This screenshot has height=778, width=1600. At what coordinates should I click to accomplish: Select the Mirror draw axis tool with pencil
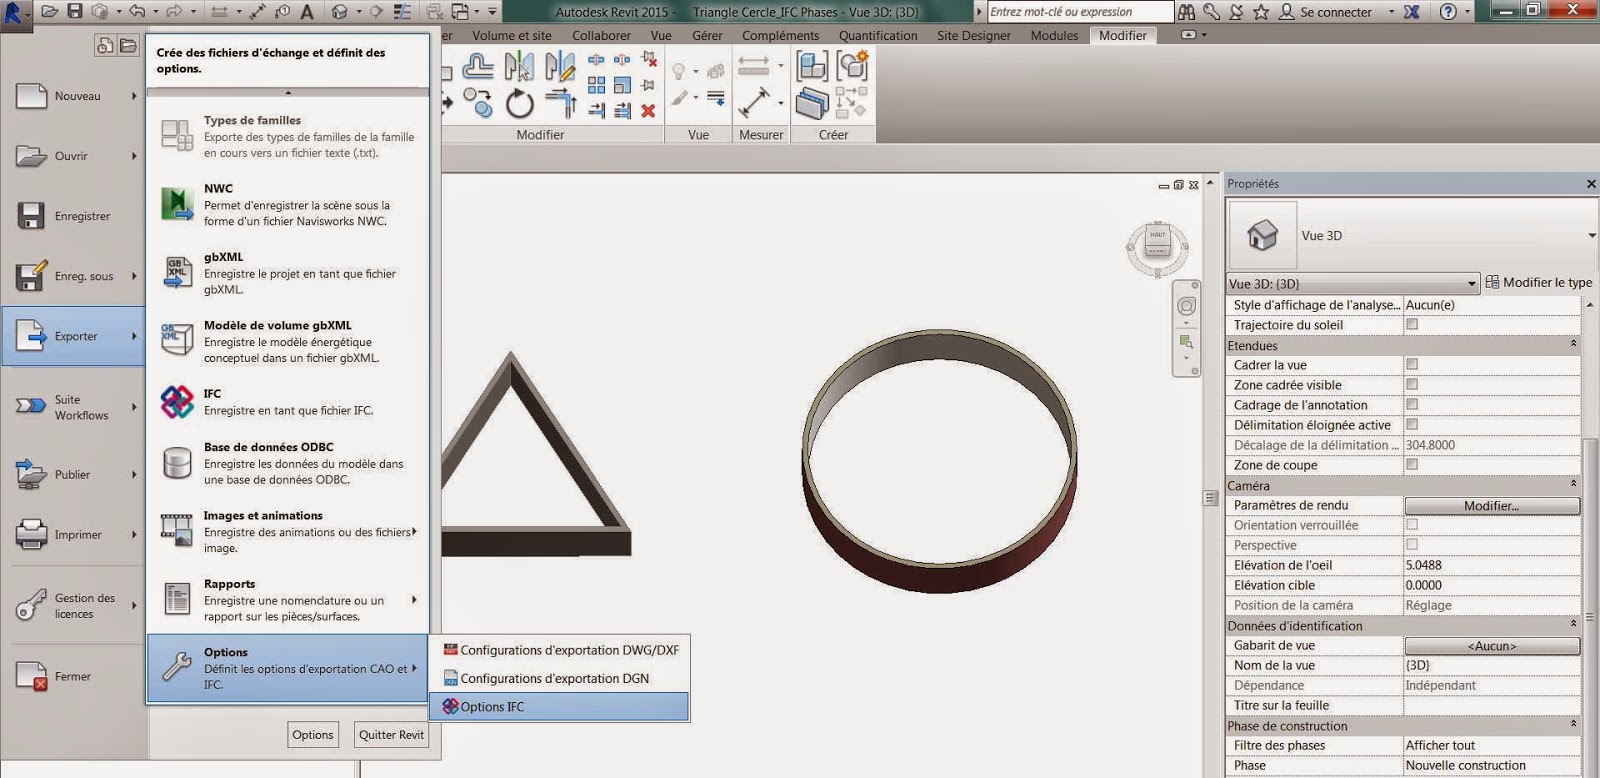click(560, 67)
